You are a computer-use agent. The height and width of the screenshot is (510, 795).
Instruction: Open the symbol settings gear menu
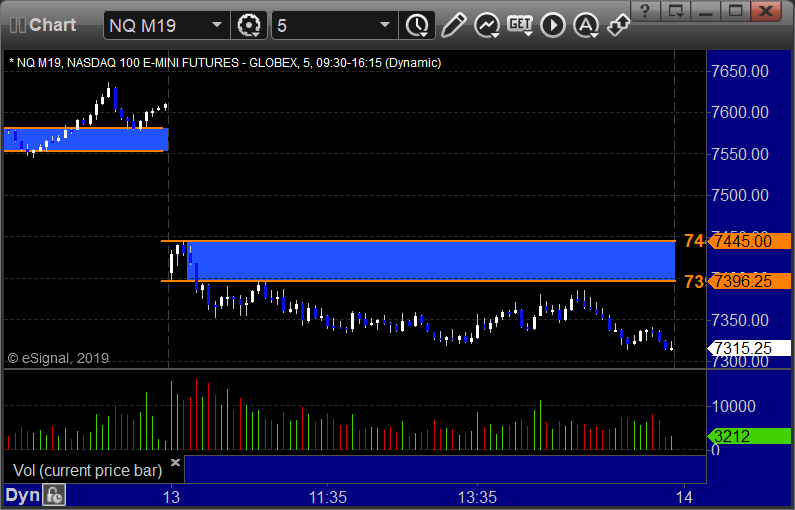(248, 25)
